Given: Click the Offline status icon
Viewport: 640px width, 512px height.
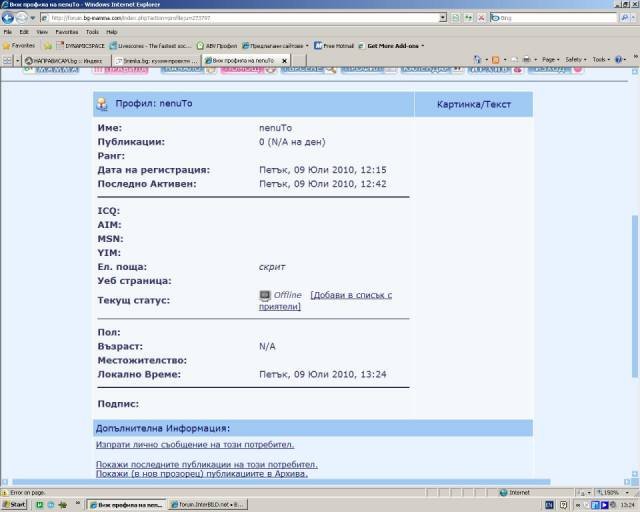Looking at the screenshot, I should tap(265, 295).
